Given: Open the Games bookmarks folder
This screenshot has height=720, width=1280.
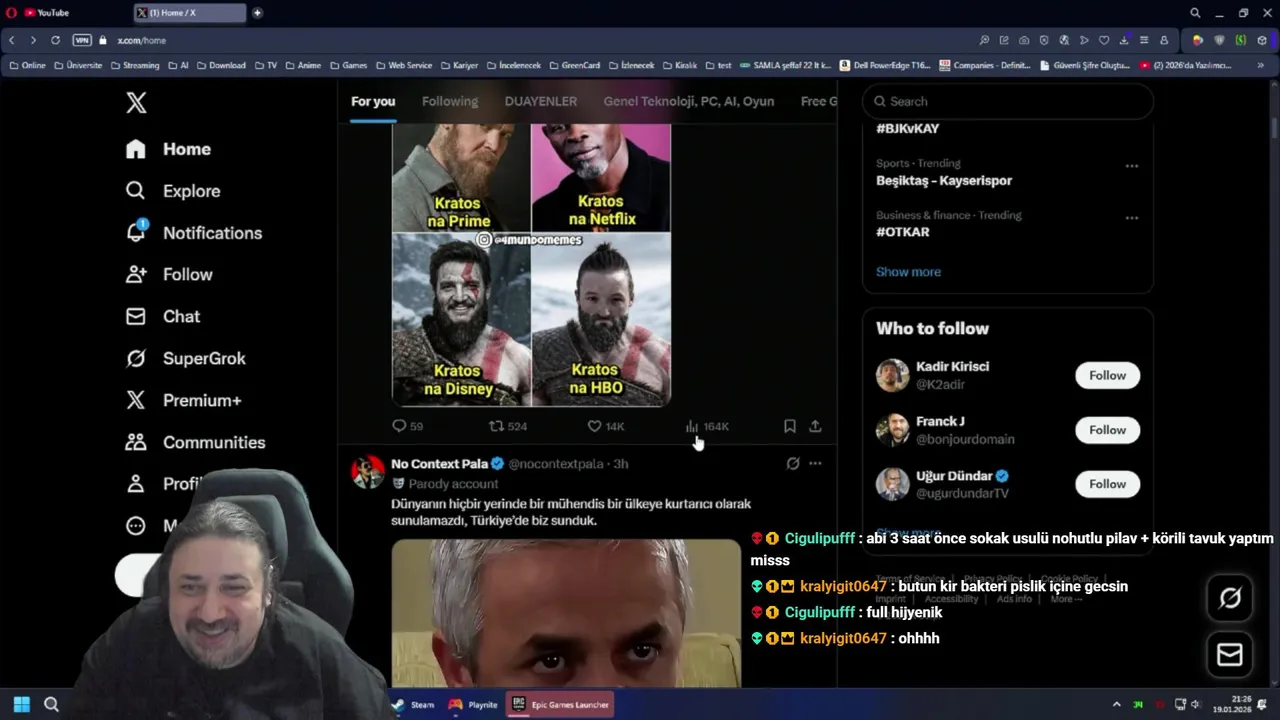Looking at the screenshot, I should coord(349,65).
